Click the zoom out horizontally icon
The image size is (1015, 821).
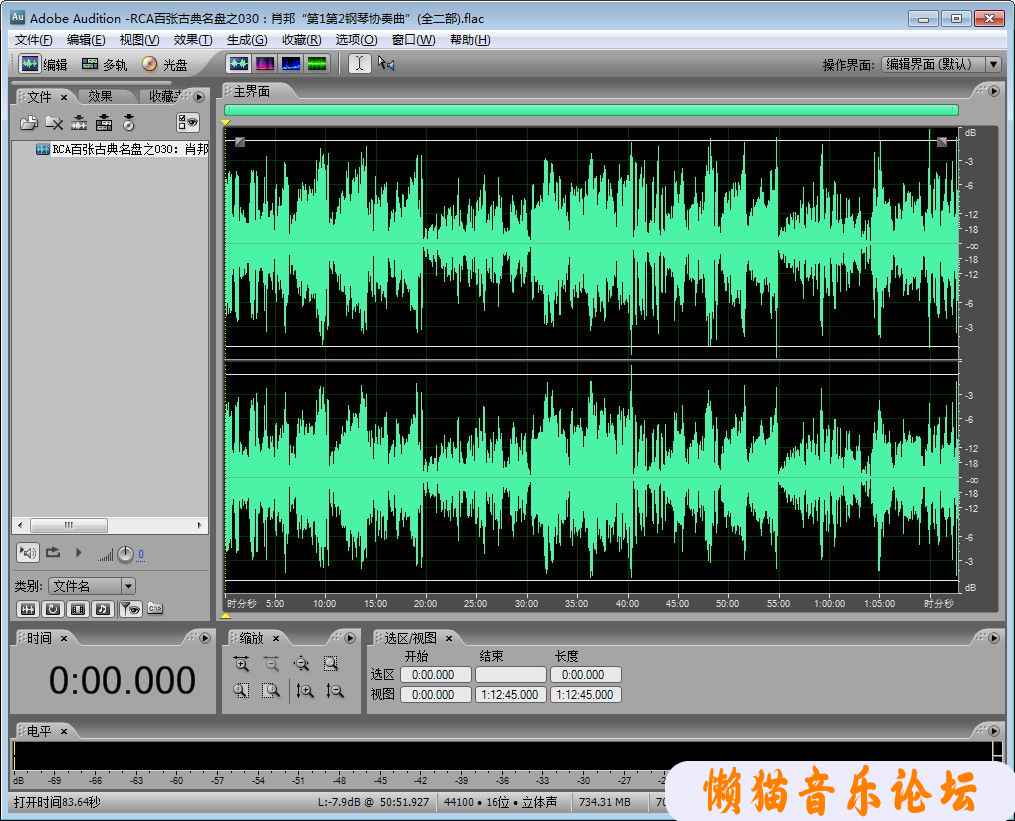pyautogui.click(x=271, y=664)
